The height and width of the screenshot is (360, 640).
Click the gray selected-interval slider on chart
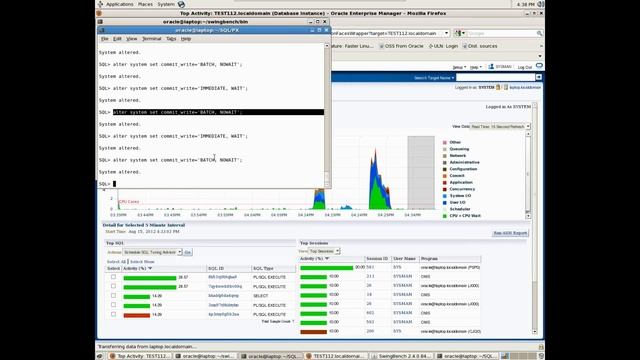click(x=421, y=172)
